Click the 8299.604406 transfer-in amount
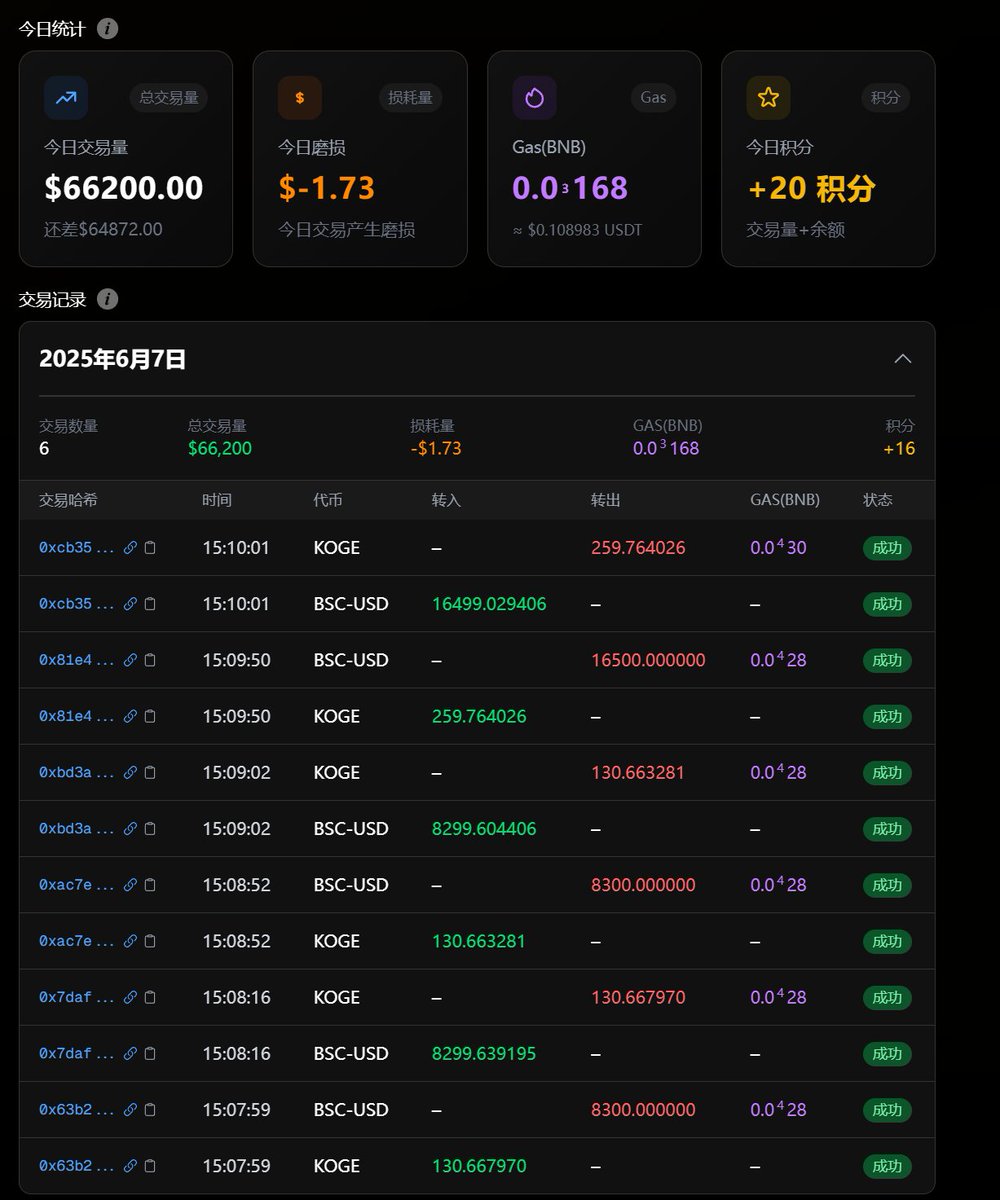 484,828
